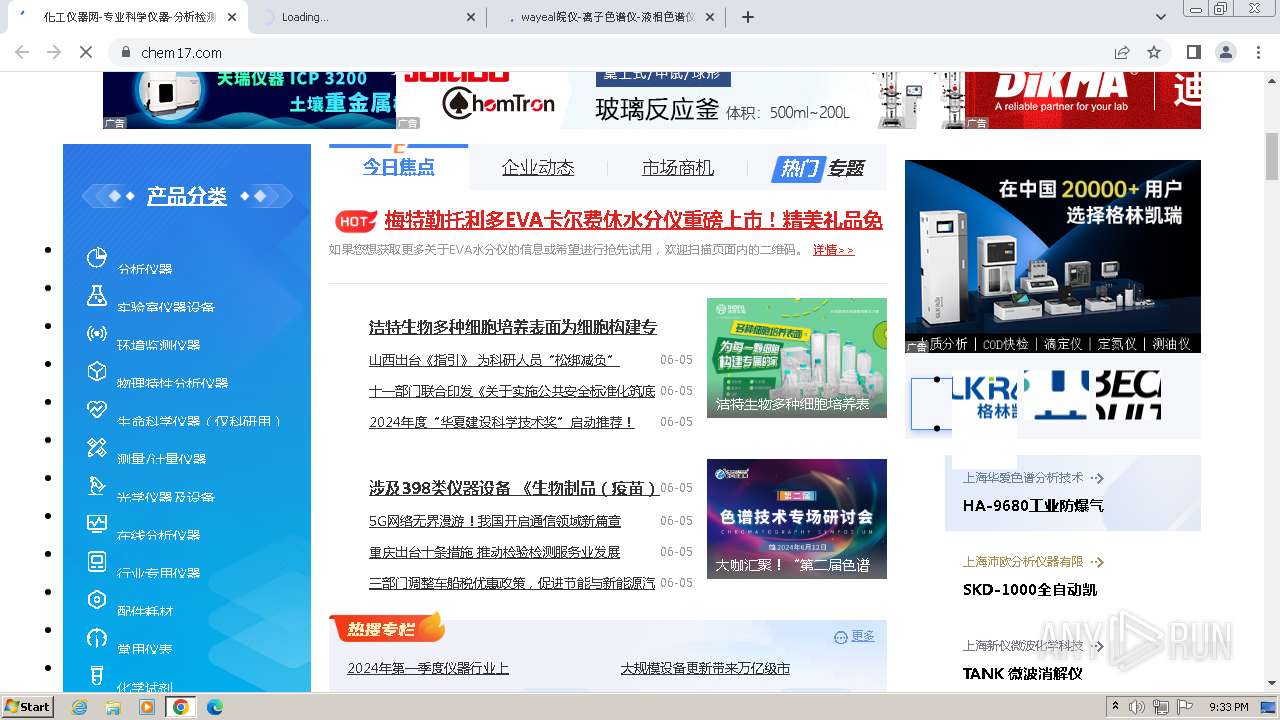Click the 在线分析仪器 monitor icon
The width and height of the screenshot is (1280, 720).
point(97,523)
